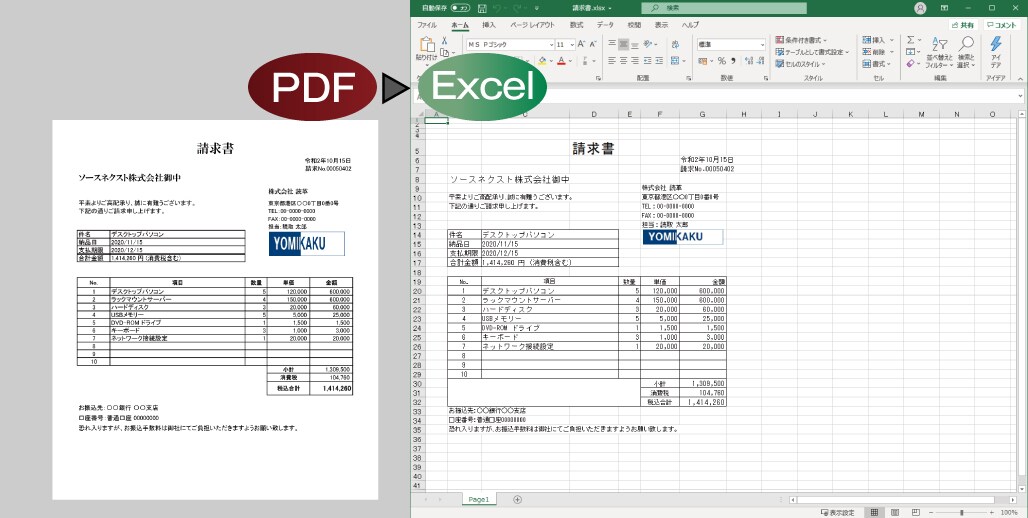Click the Clear eraser icon
The height and width of the screenshot is (518, 1028).
(x=911, y=64)
